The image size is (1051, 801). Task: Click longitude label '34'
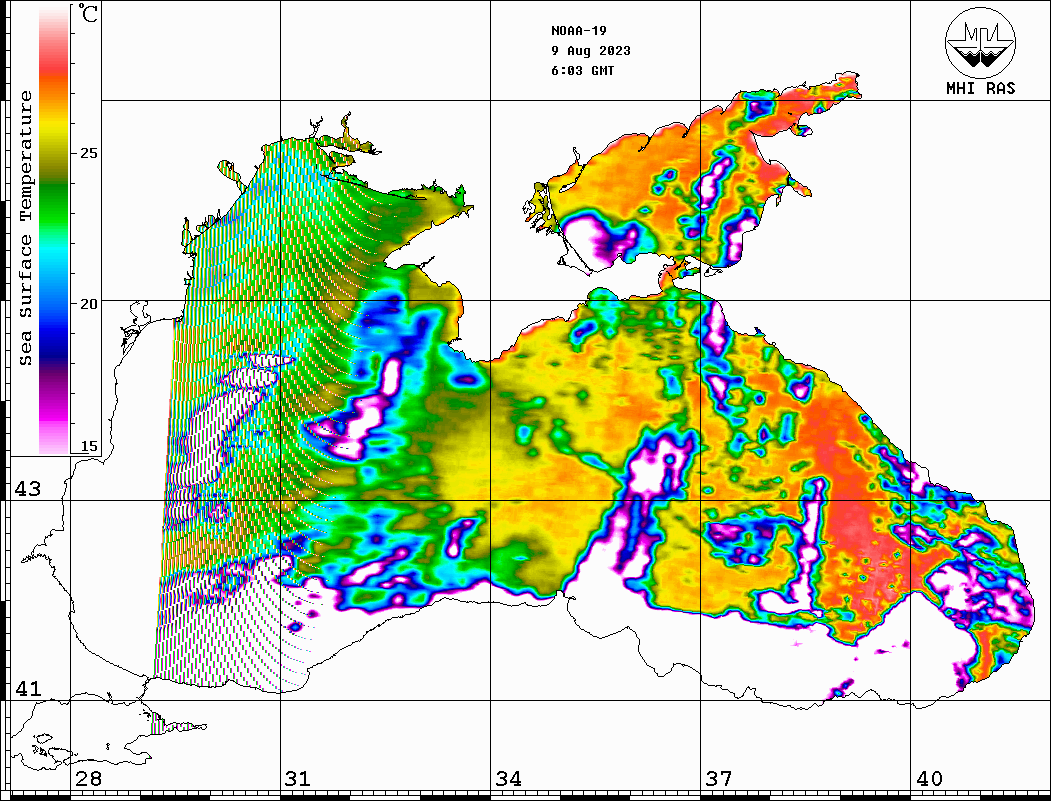coord(509,778)
